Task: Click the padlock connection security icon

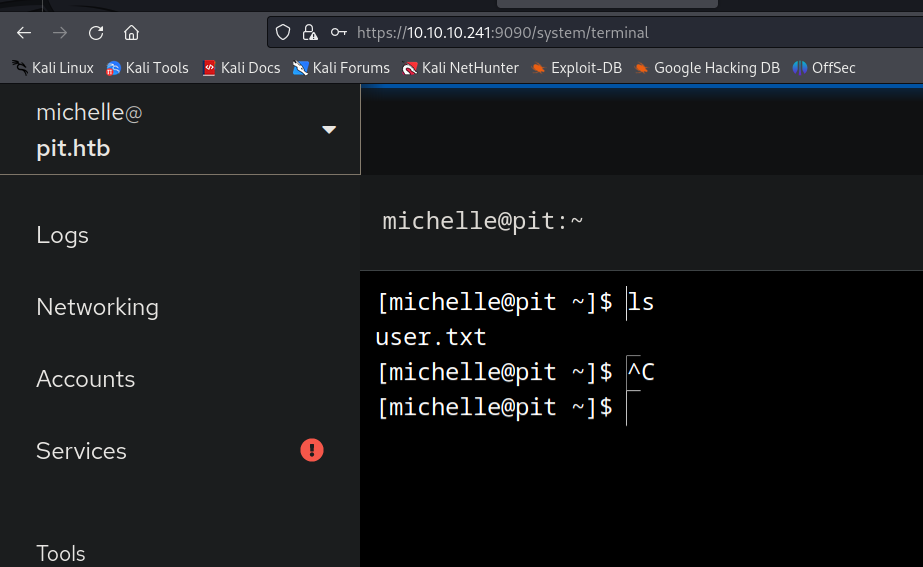Action: click(x=309, y=33)
